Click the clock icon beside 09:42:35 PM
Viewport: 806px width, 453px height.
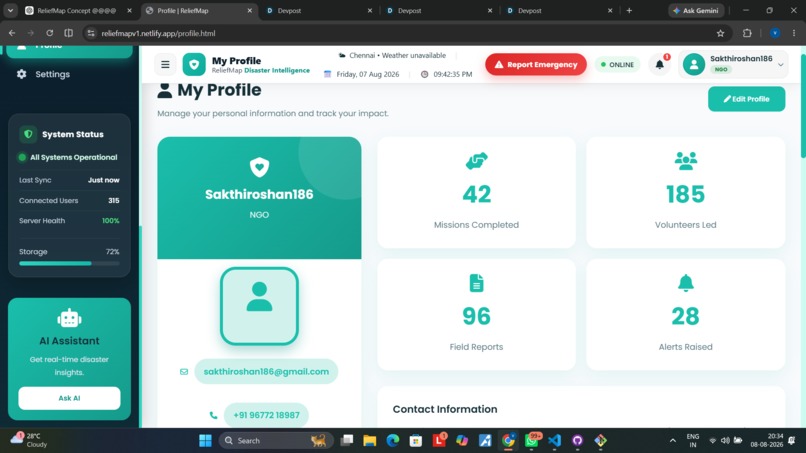tap(425, 74)
